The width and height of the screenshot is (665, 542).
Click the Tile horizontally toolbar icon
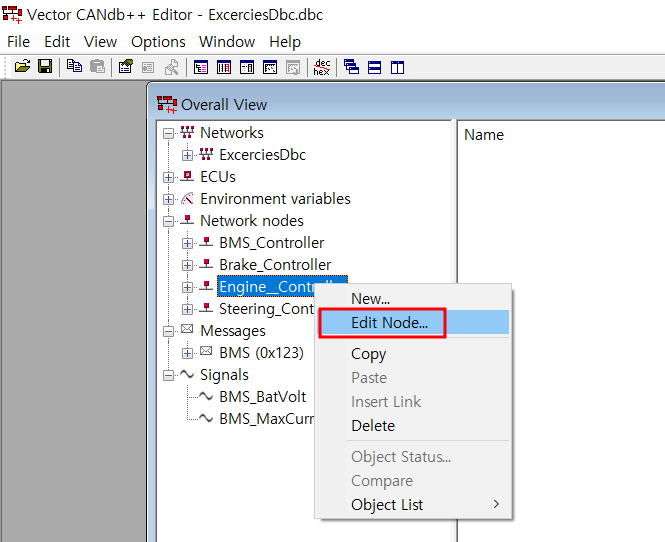point(374,67)
